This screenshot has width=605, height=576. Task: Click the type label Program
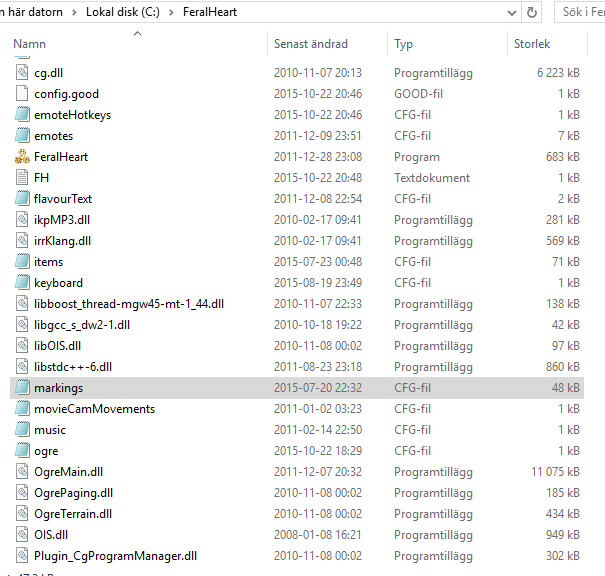(417, 157)
